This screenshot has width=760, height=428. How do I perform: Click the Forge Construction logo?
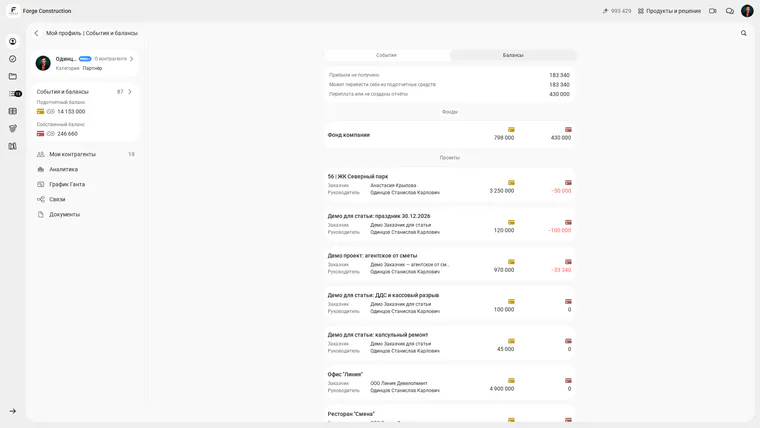coord(13,11)
